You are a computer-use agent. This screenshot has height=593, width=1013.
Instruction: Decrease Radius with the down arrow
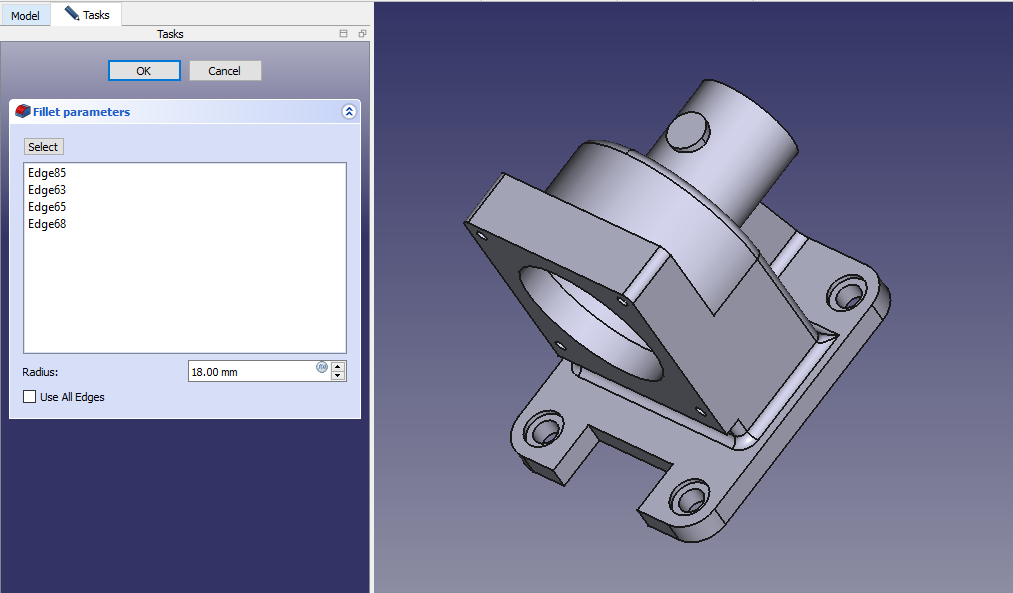[x=338, y=376]
